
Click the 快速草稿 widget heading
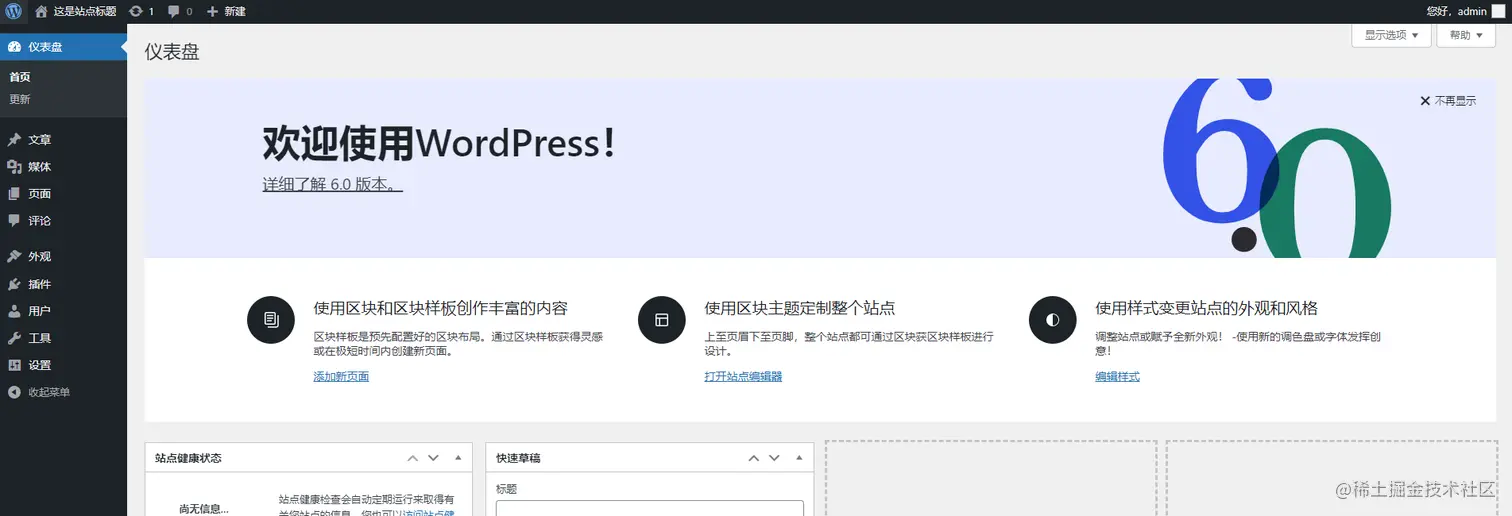[519, 458]
